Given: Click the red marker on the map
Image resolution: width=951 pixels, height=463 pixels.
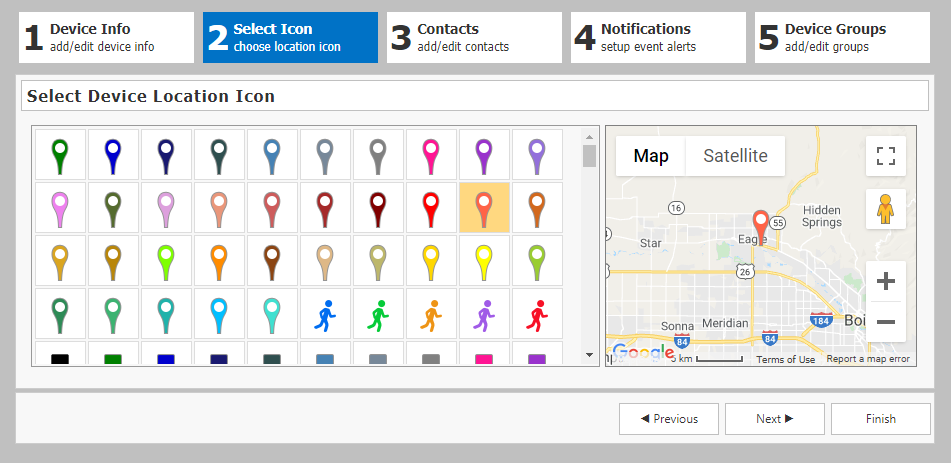Looking at the screenshot, I should click(x=760, y=228).
